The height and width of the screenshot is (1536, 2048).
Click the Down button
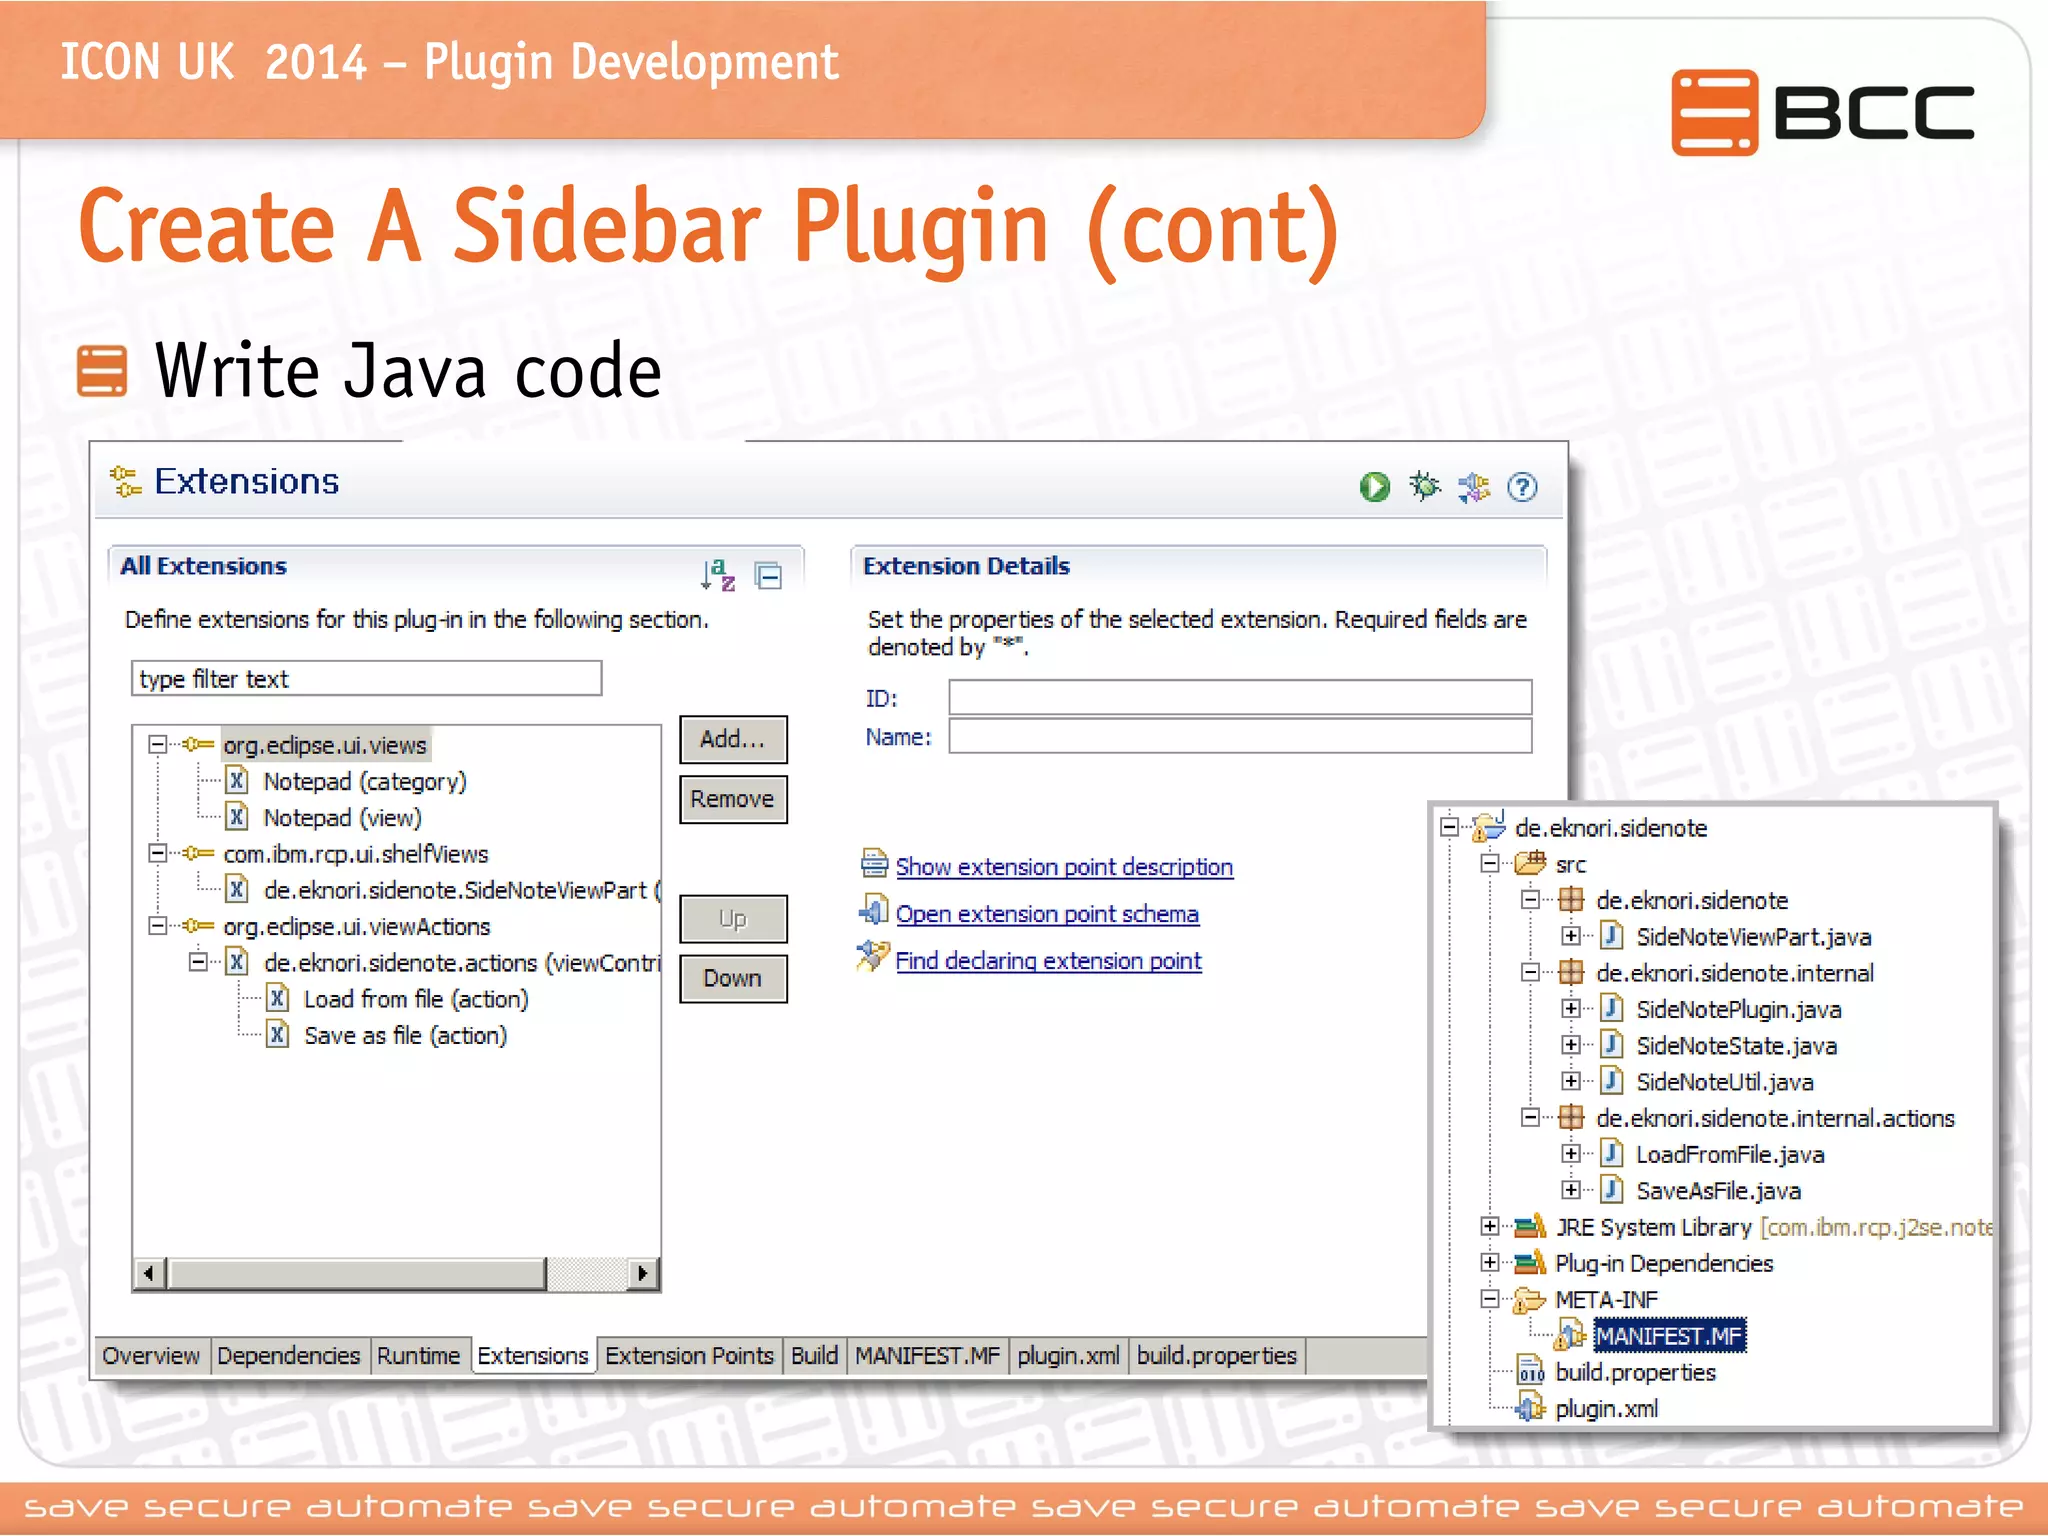tap(733, 978)
